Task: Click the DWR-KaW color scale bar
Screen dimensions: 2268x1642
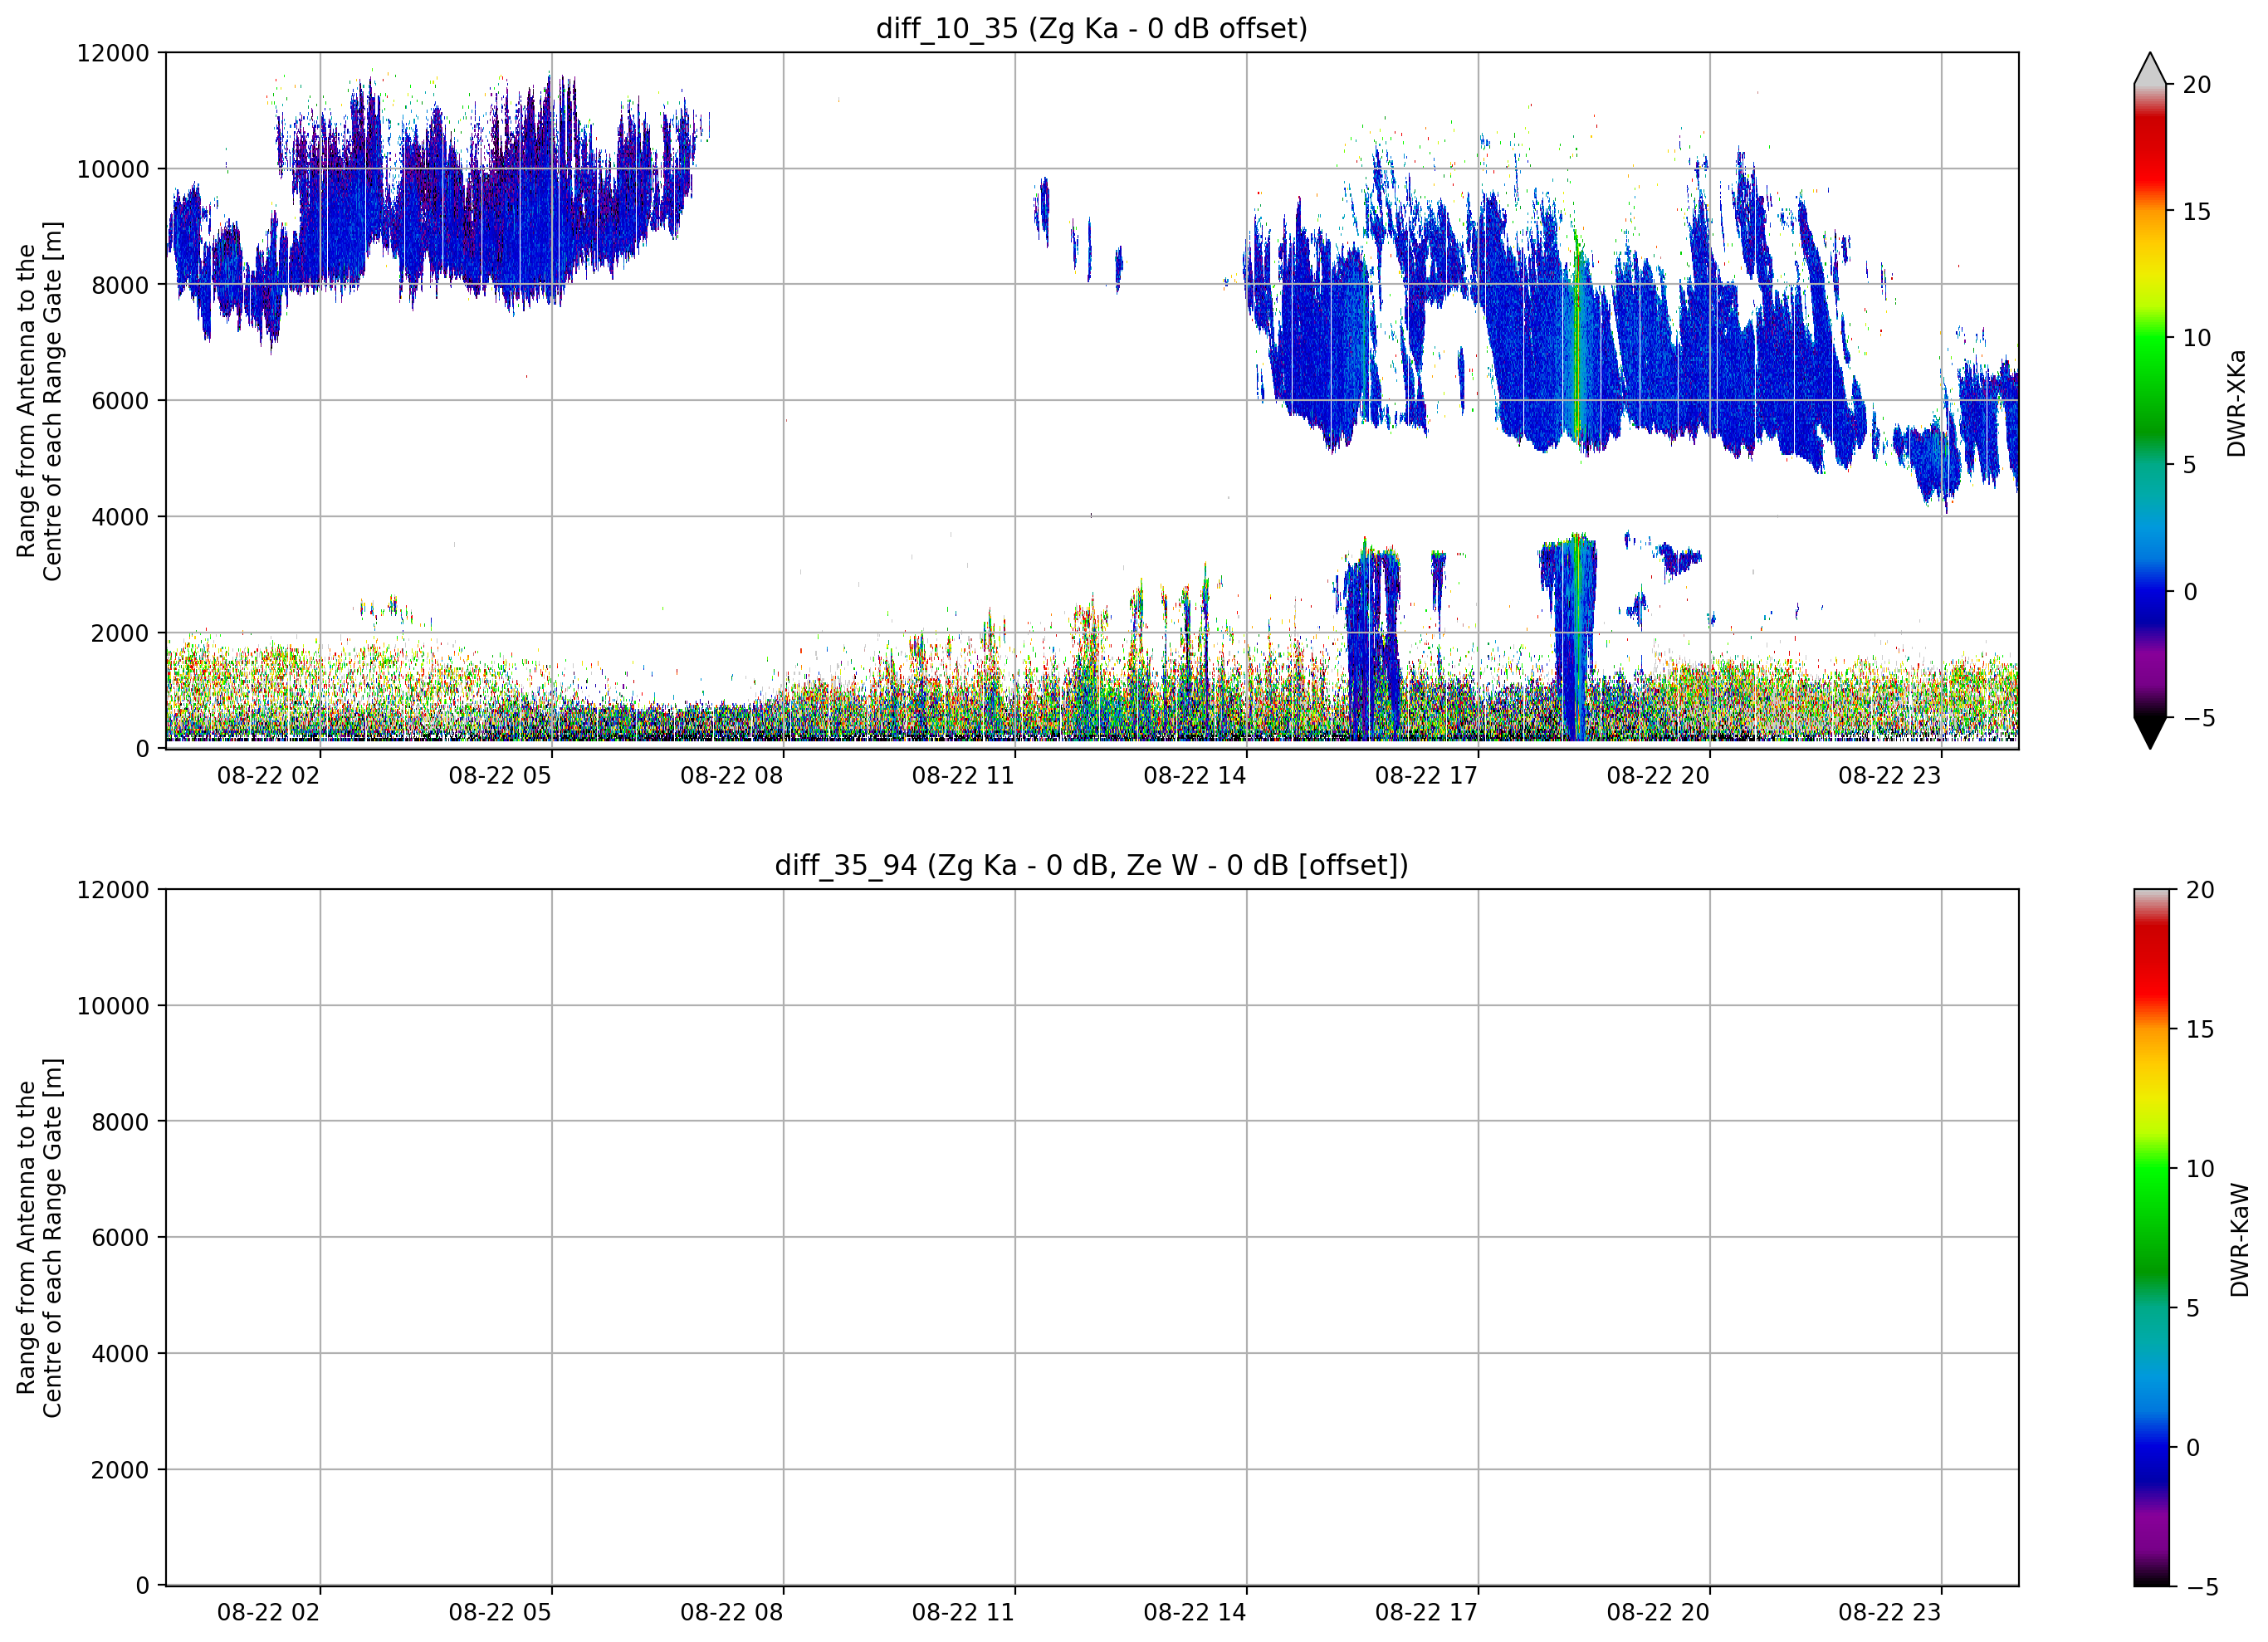Action: pyautogui.click(x=2152, y=1238)
